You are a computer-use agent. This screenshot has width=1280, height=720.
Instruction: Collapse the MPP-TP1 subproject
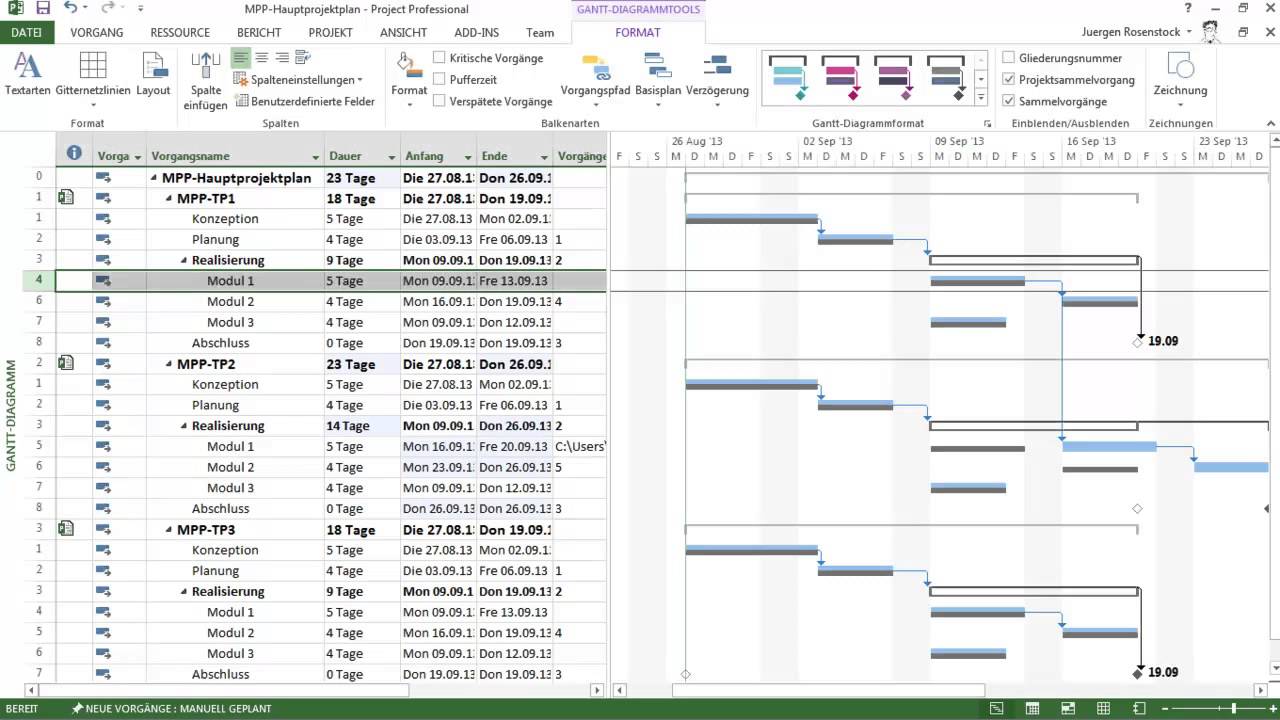pyautogui.click(x=169, y=199)
